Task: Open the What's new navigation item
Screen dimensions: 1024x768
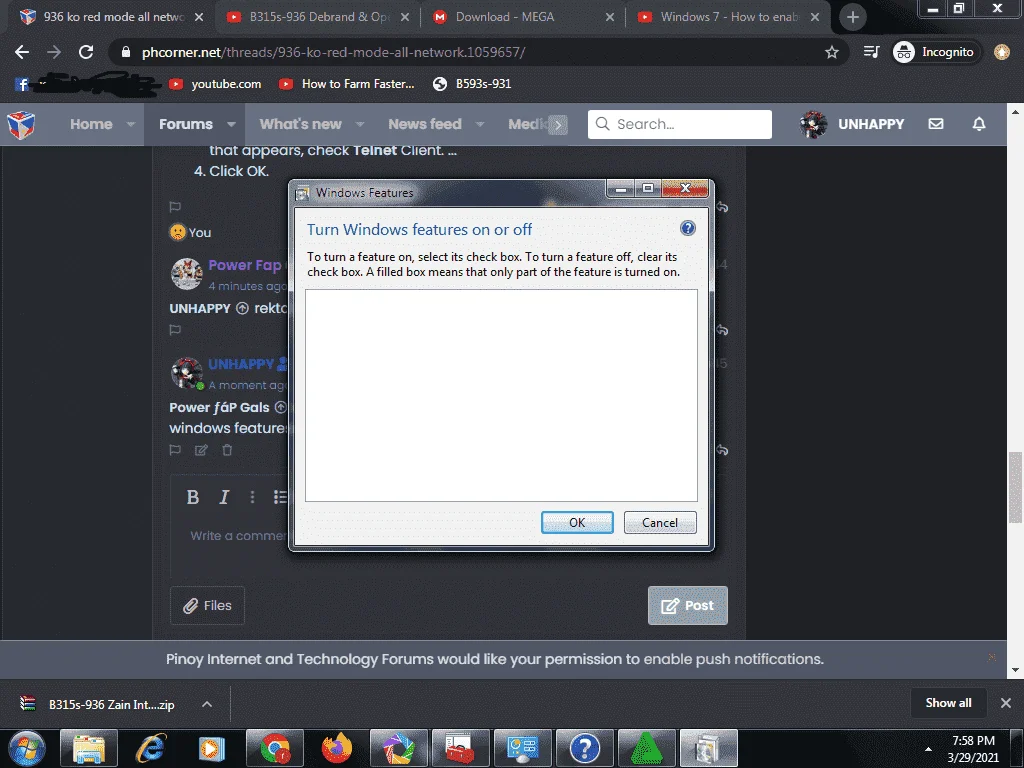Action: [x=300, y=124]
